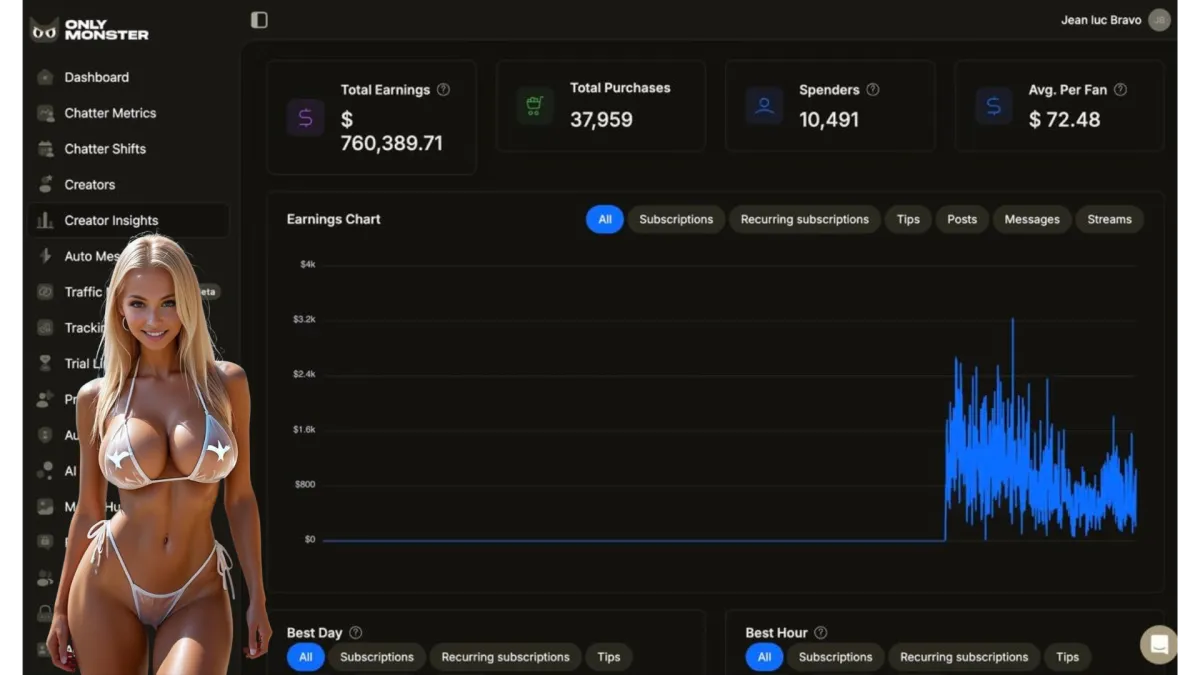
Task: Toggle the sidebar collapse icon
Action: 259,20
